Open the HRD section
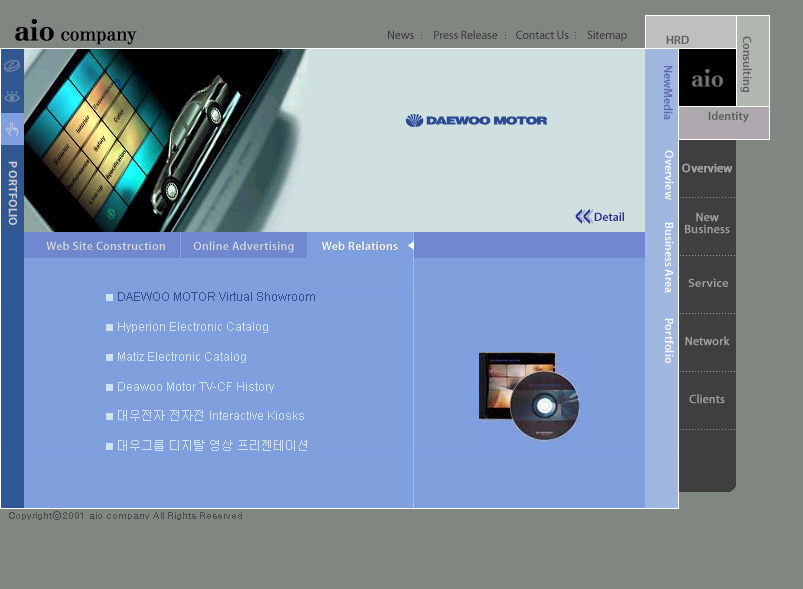 [677, 40]
